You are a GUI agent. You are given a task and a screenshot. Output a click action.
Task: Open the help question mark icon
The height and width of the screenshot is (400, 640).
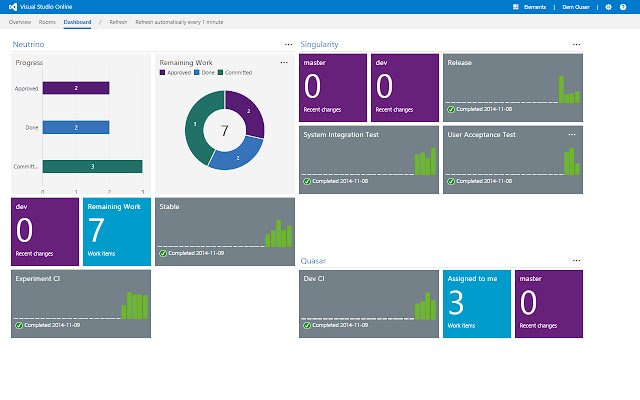coord(623,7)
